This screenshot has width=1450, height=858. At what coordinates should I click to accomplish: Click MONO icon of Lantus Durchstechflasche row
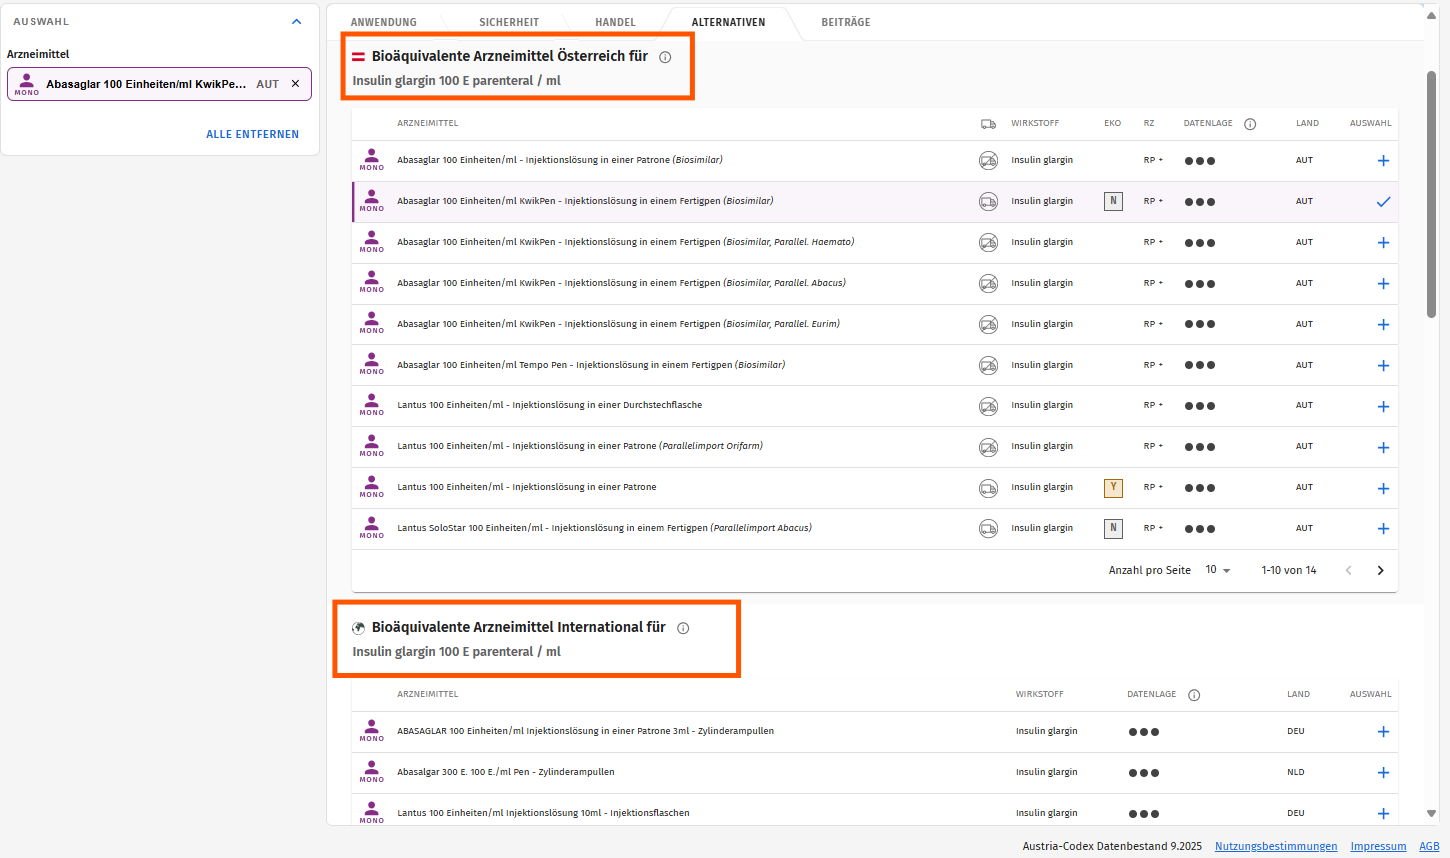coord(372,406)
